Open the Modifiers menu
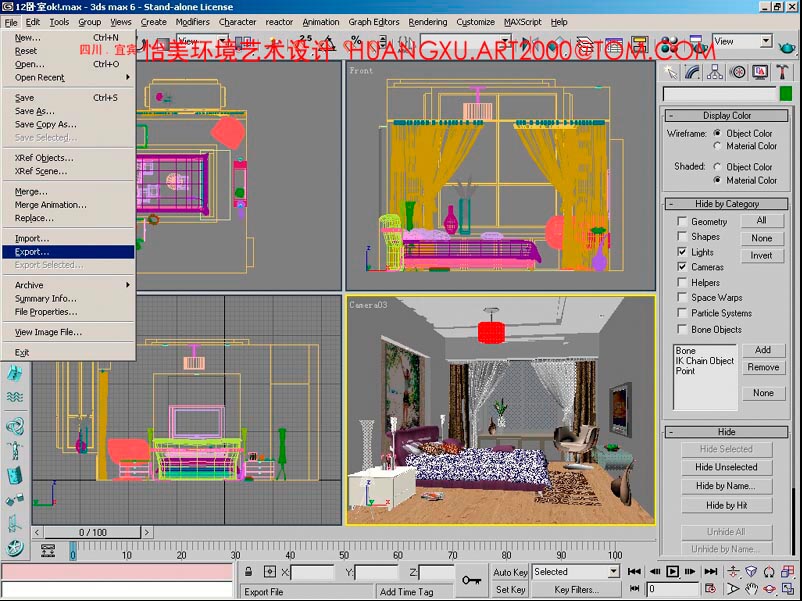Image resolution: width=802 pixels, height=601 pixels. [192, 22]
